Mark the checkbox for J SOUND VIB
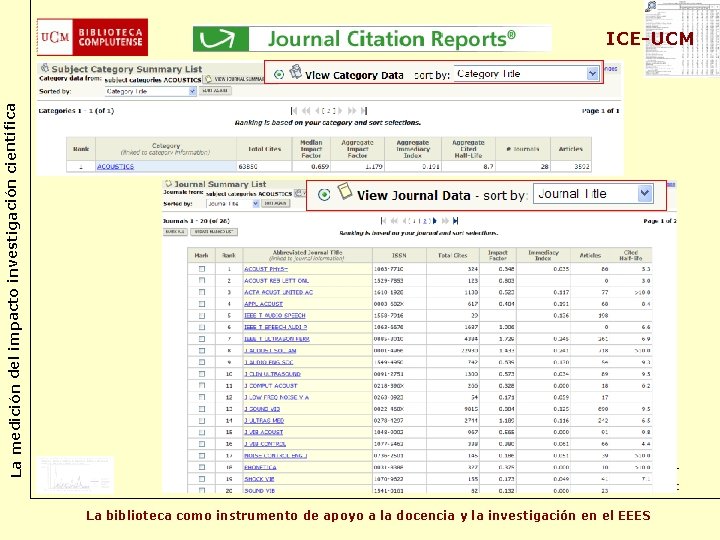Viewport: 720px width, 540px height. coord(202,409)
